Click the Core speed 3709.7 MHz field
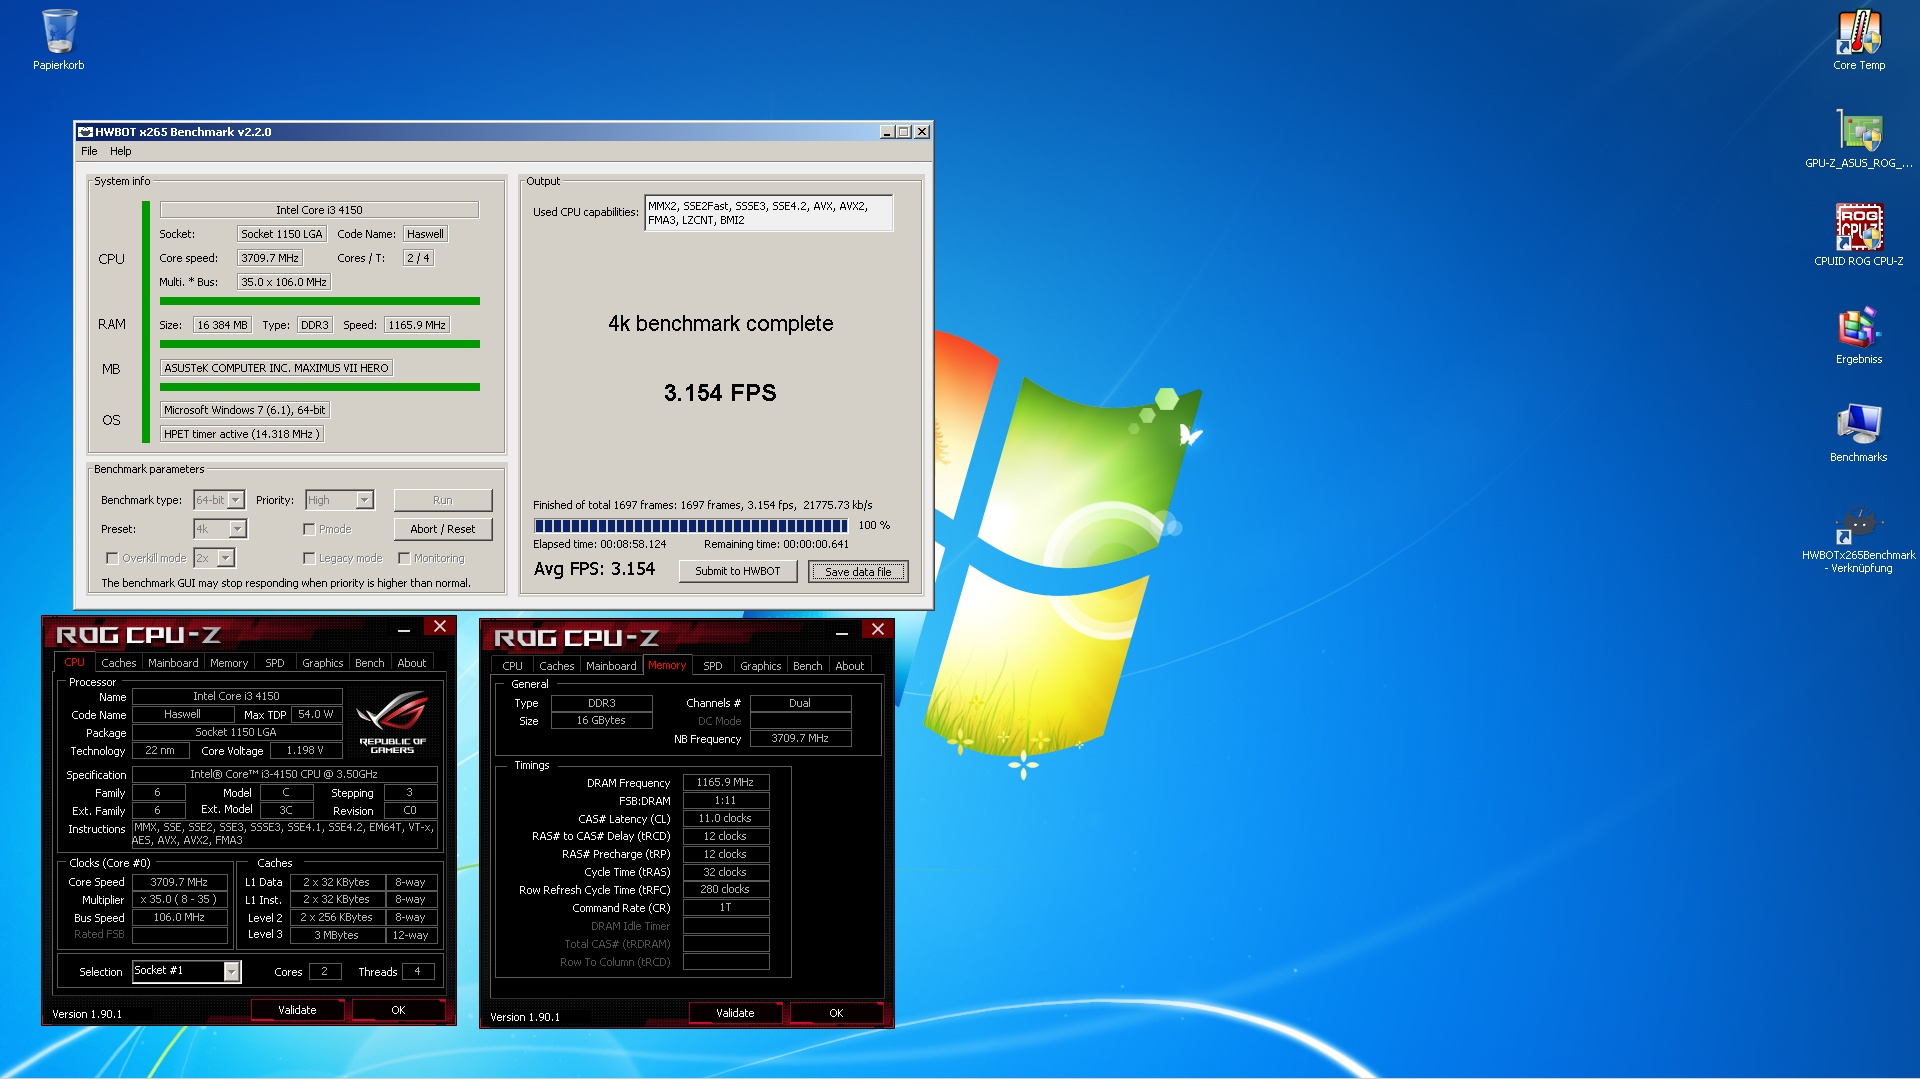The width and height of the screenshot is (1920, 1080). pos(270,258)
